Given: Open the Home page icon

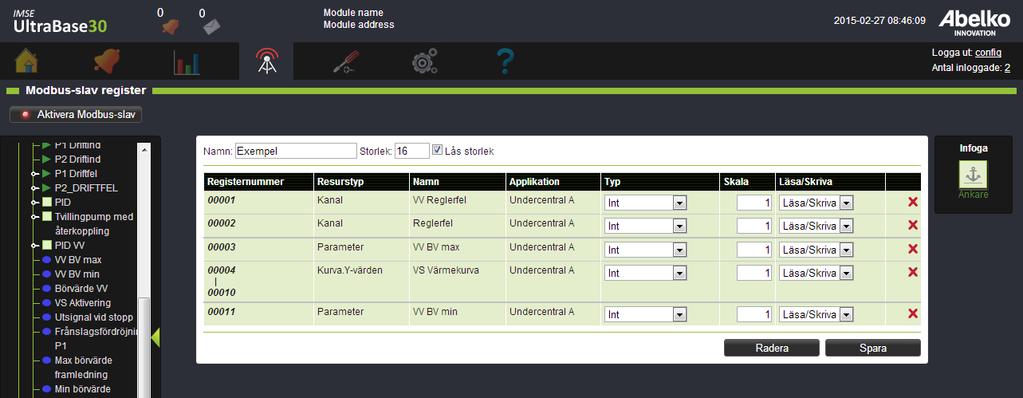Looking at the screenshot, I should coord(26,61).
